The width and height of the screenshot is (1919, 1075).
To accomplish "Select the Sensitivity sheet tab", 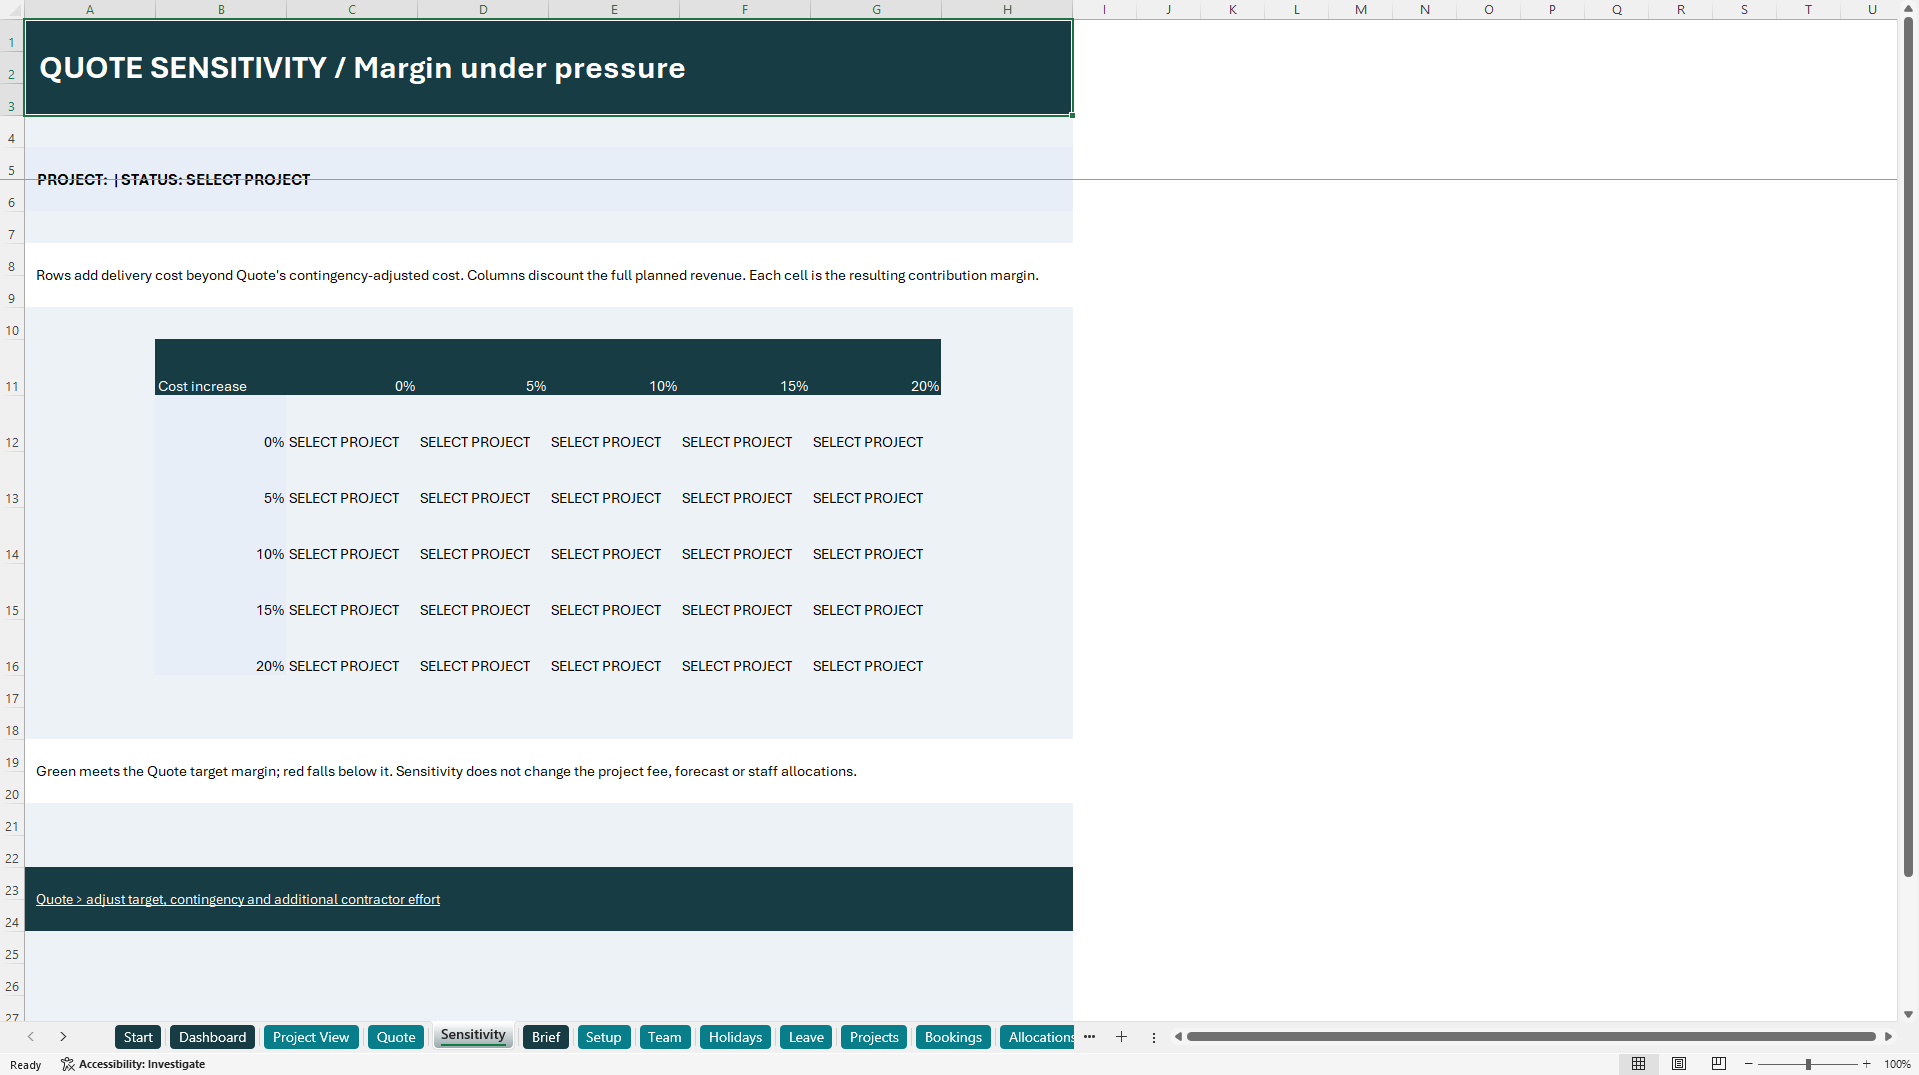I will click(473, 1035).
